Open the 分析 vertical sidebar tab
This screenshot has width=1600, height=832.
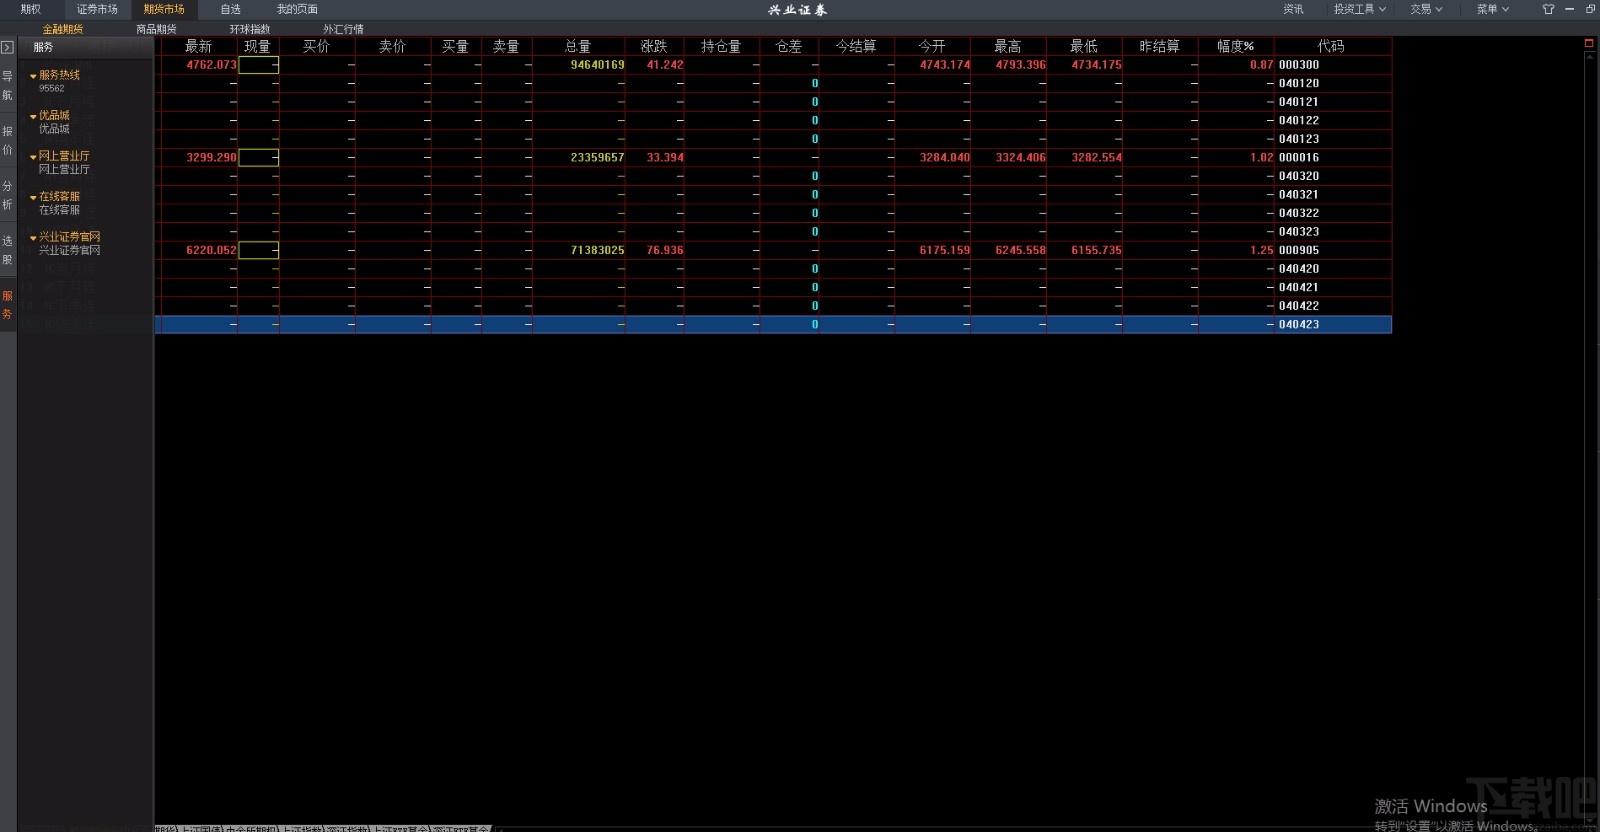pyautogui.click(x=7, y=195)
